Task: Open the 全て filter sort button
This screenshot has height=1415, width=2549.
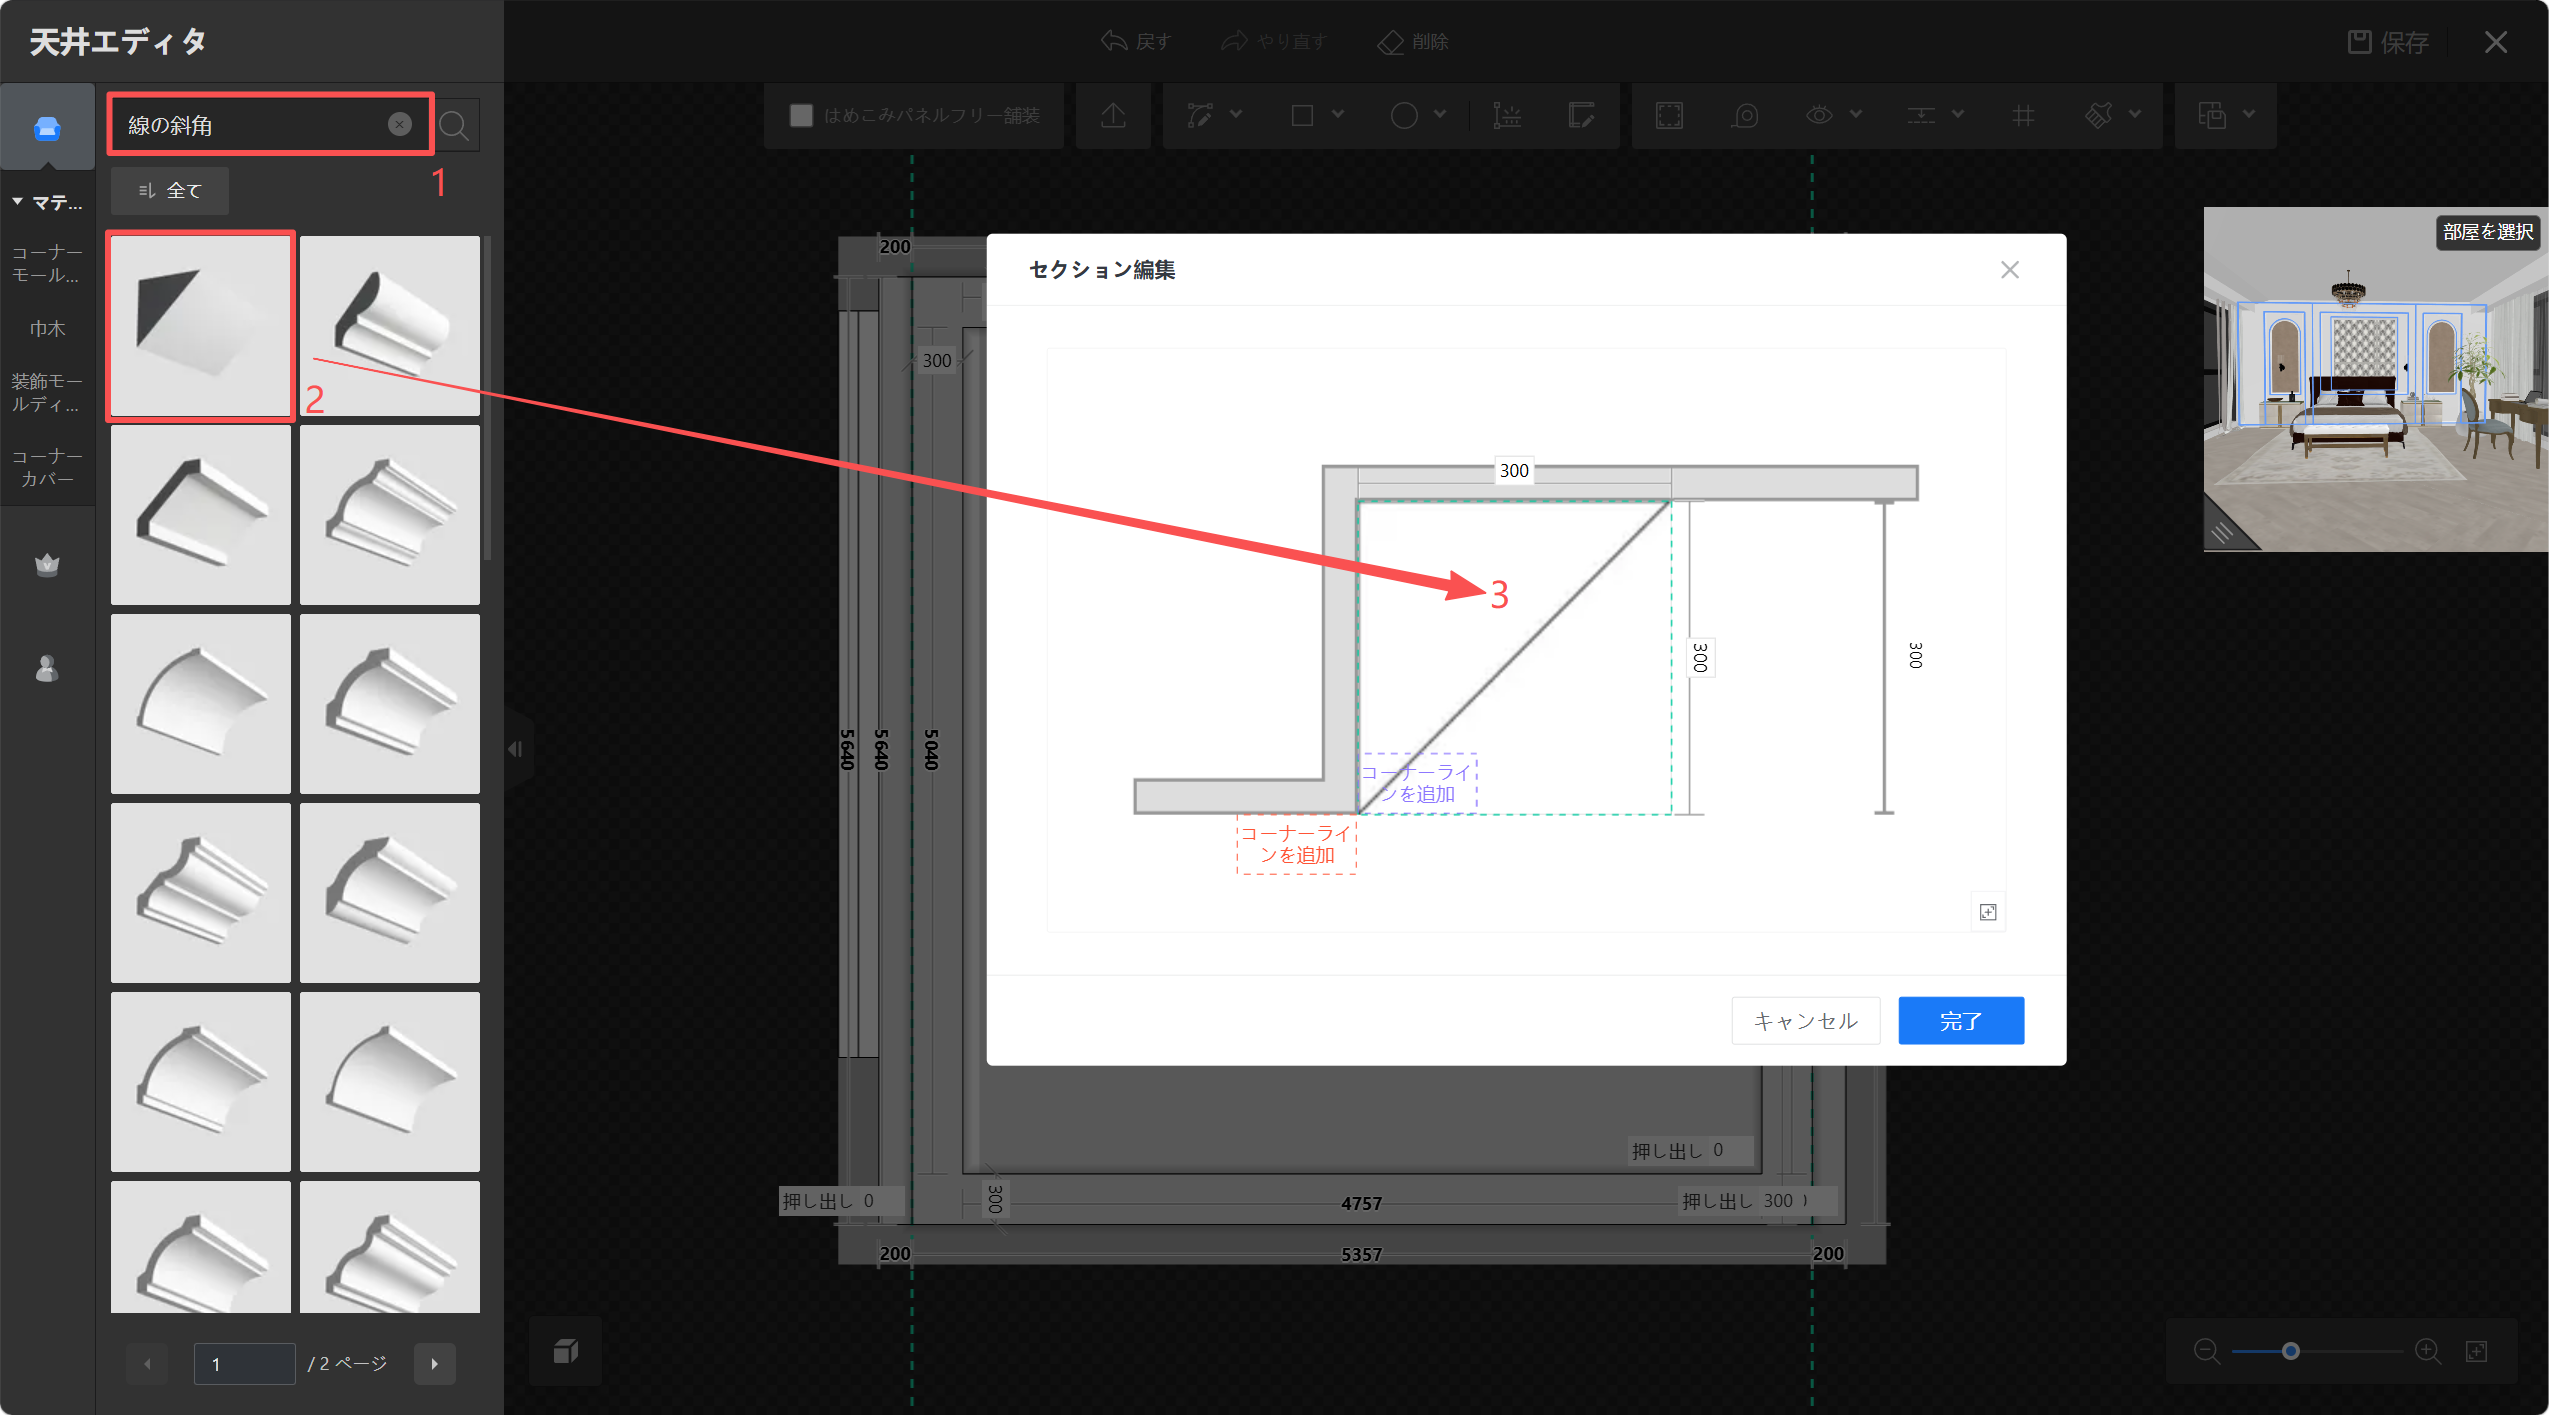Action: pyautogui.click(x=170, y=191)
